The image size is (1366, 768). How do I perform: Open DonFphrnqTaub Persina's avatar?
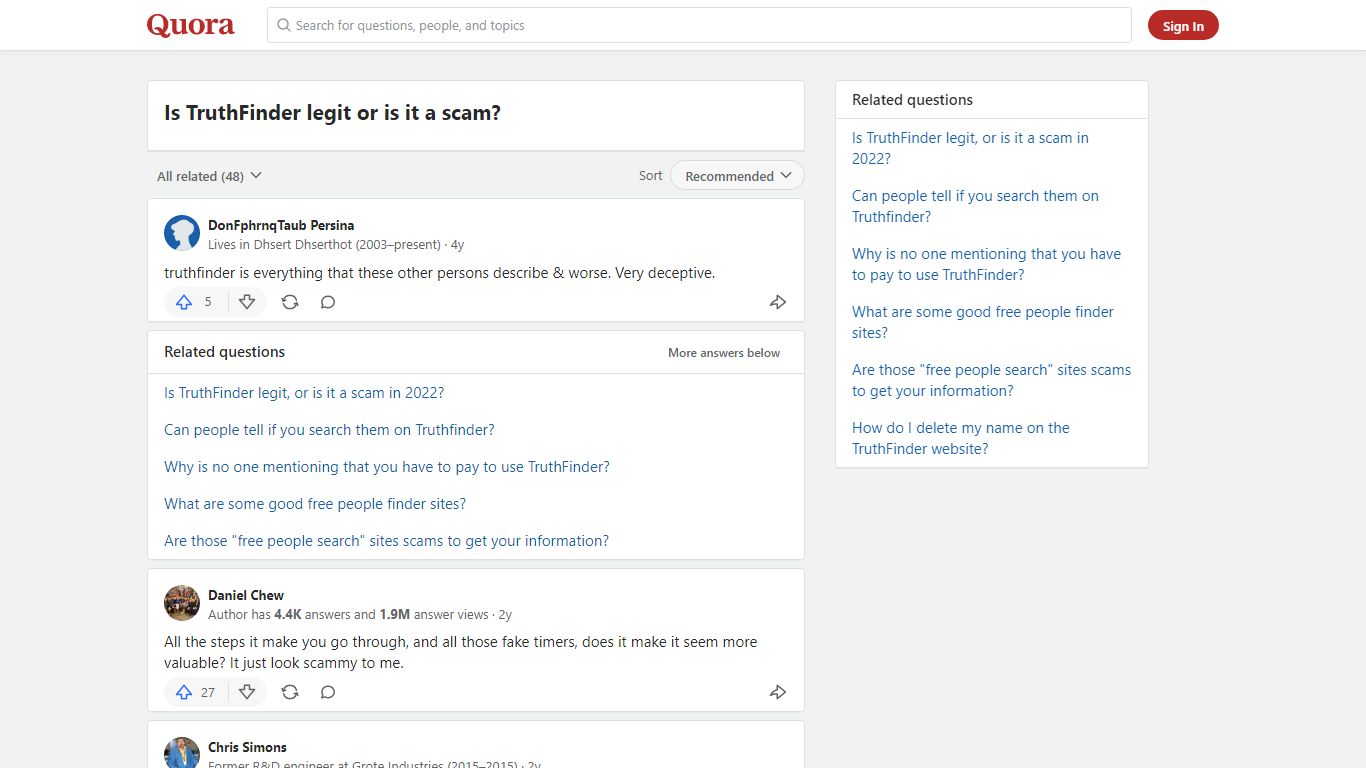(182, 233)
